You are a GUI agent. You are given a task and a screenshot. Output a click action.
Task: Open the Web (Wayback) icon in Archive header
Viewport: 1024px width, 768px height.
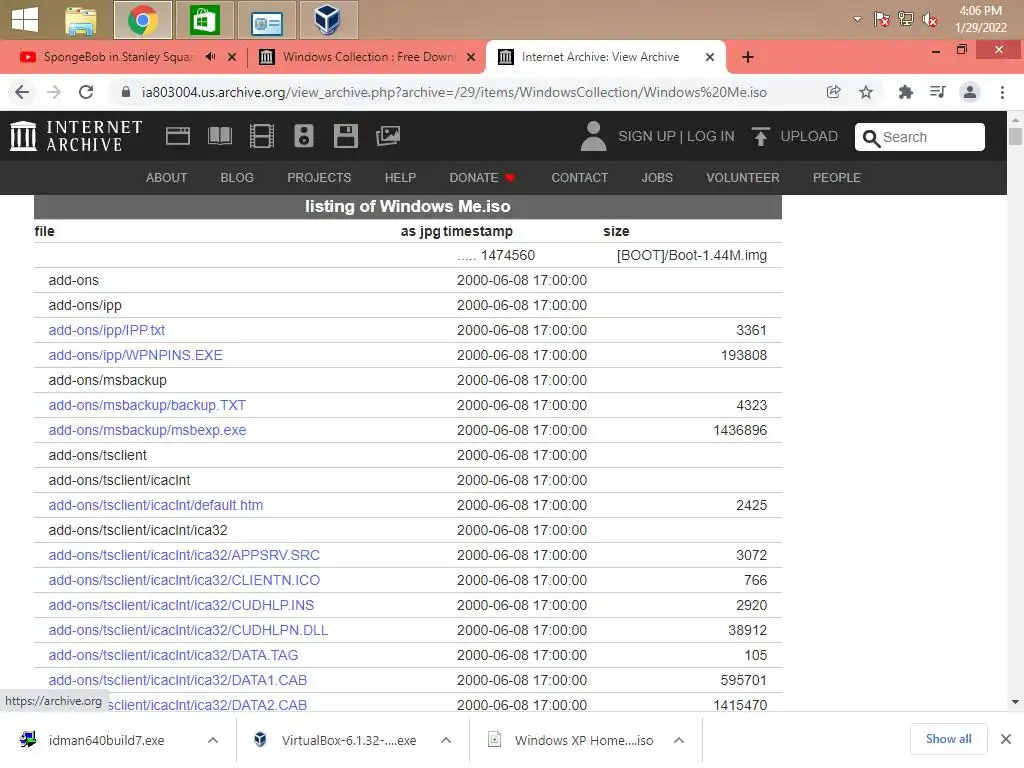click(178, 136)
